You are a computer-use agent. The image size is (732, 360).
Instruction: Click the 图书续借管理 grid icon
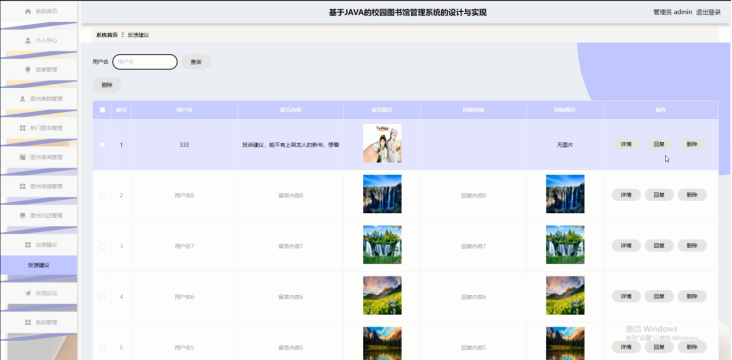(22, 186)
